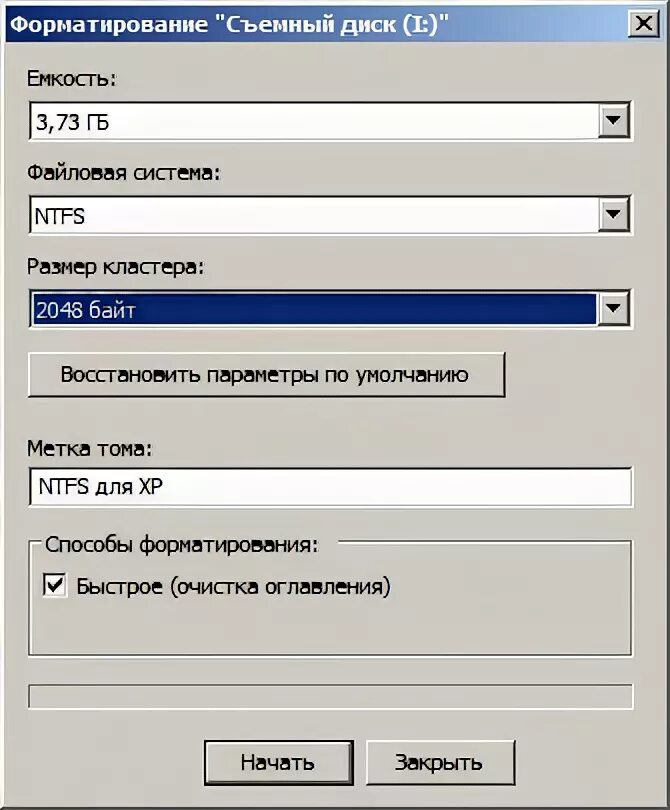Click the Файловая система label
Screen dimensions: 670x810
click(124, 172)
